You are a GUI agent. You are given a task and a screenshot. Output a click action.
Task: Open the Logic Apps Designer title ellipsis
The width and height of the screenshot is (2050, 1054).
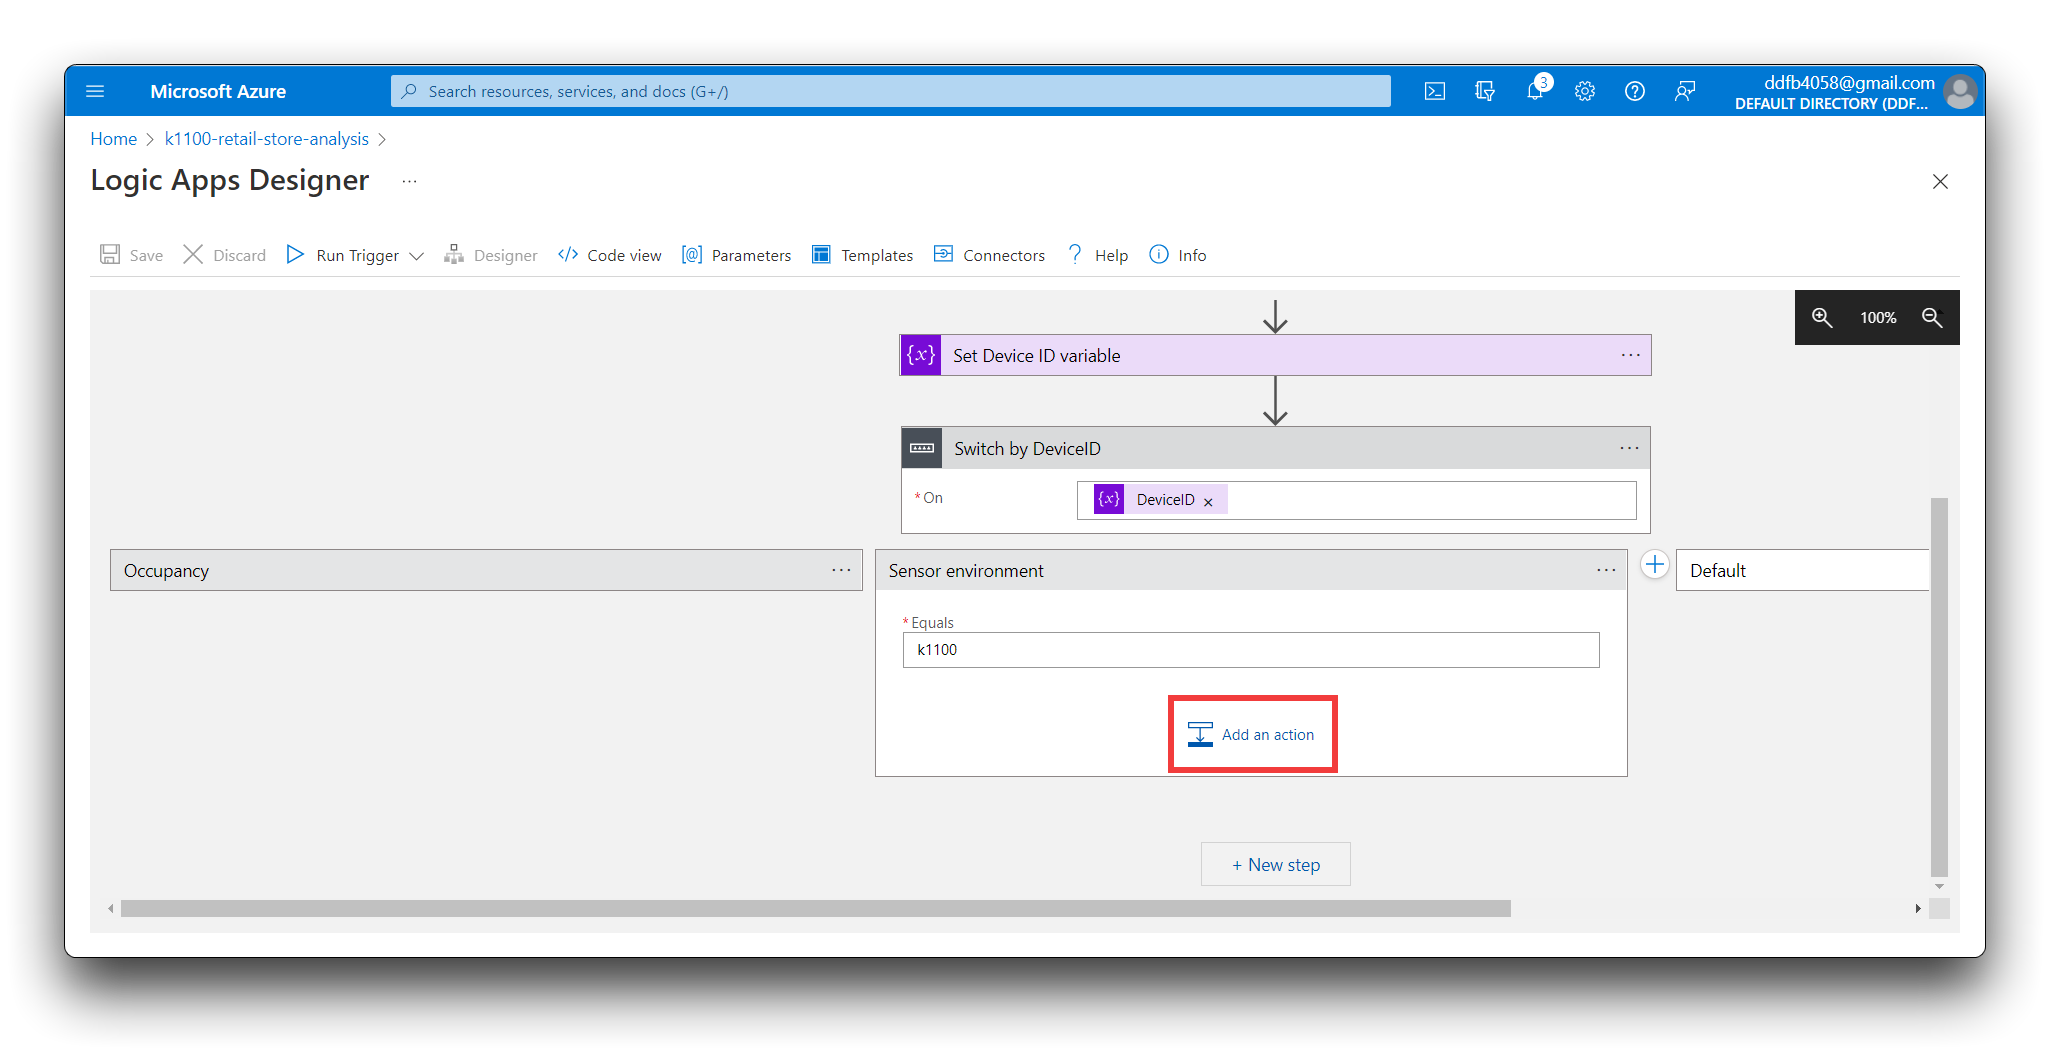coord(409,181)
